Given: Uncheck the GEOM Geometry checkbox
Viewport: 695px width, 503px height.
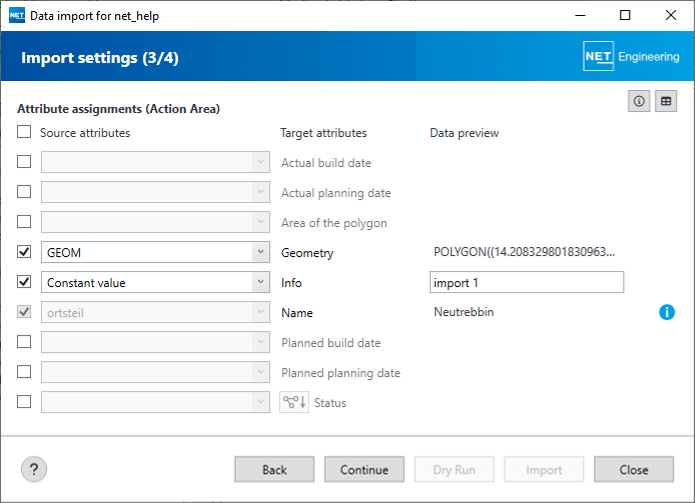Looking at the screenshot, I should point(24,252).
